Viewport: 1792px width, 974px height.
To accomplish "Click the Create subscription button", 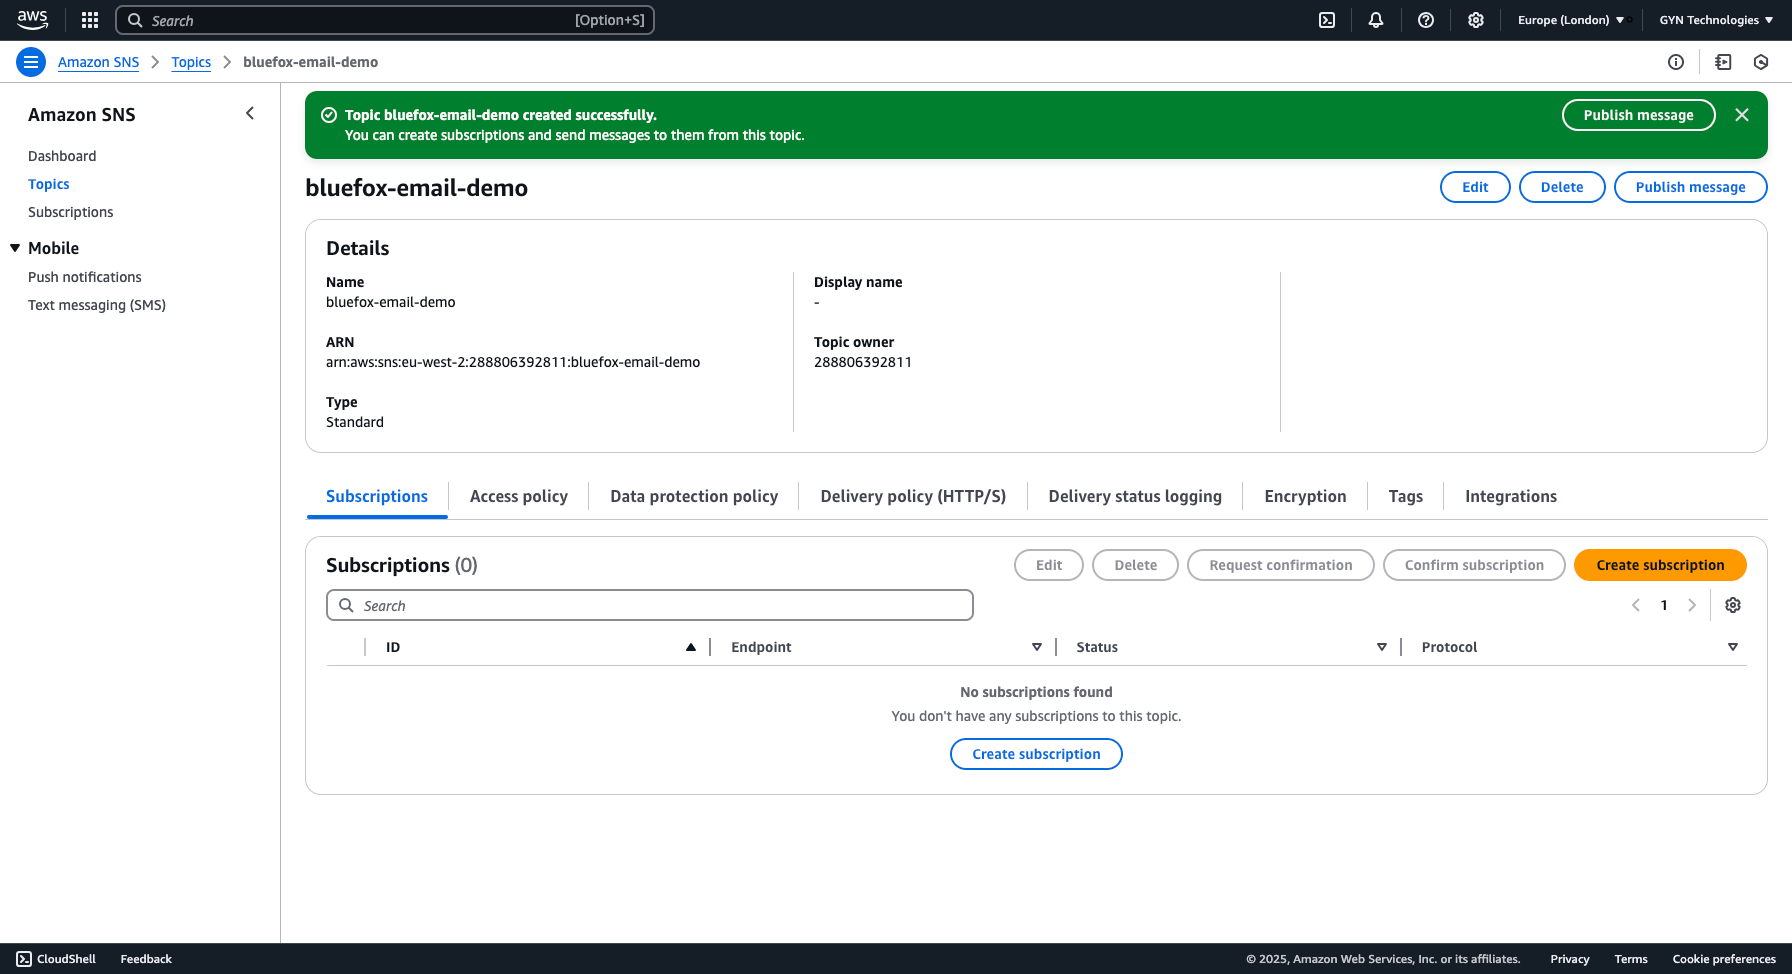I will (x=1660, y=565).
